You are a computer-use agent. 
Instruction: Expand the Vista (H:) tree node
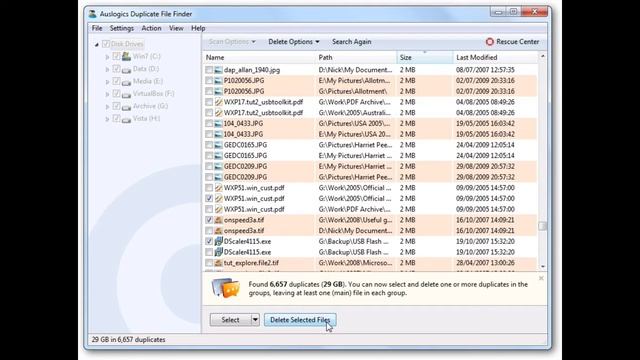coord(107,119)
